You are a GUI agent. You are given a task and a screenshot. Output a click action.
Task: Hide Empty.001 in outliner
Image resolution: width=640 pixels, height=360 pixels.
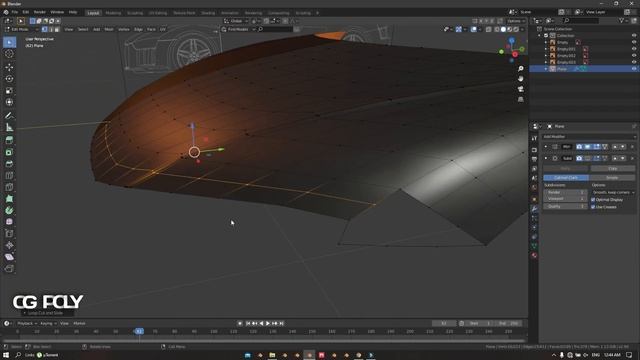[634, 49]
